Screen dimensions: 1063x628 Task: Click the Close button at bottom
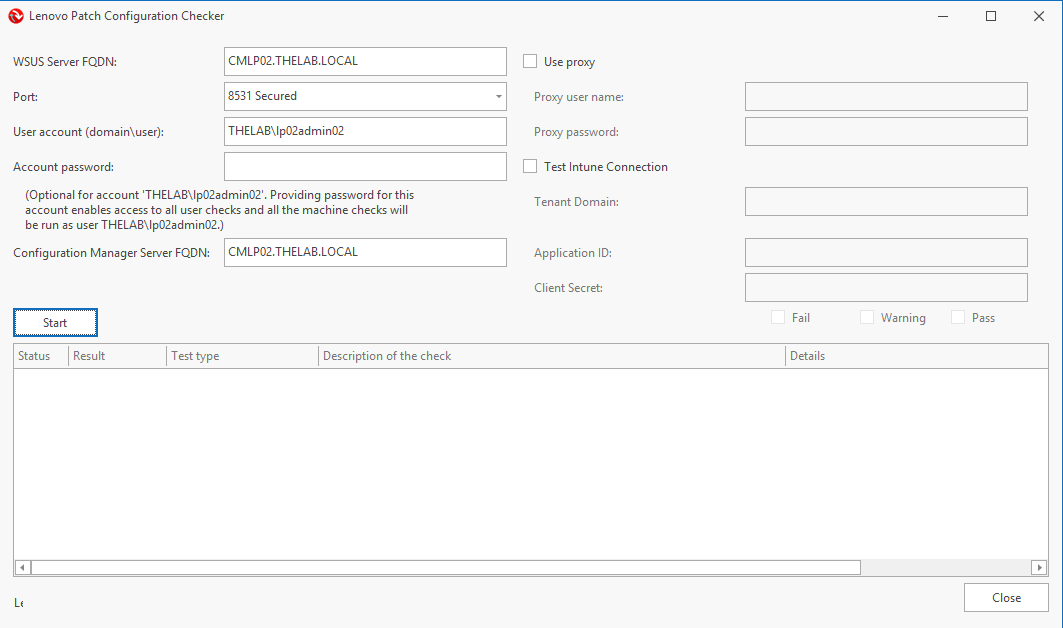click(1006, 597)
